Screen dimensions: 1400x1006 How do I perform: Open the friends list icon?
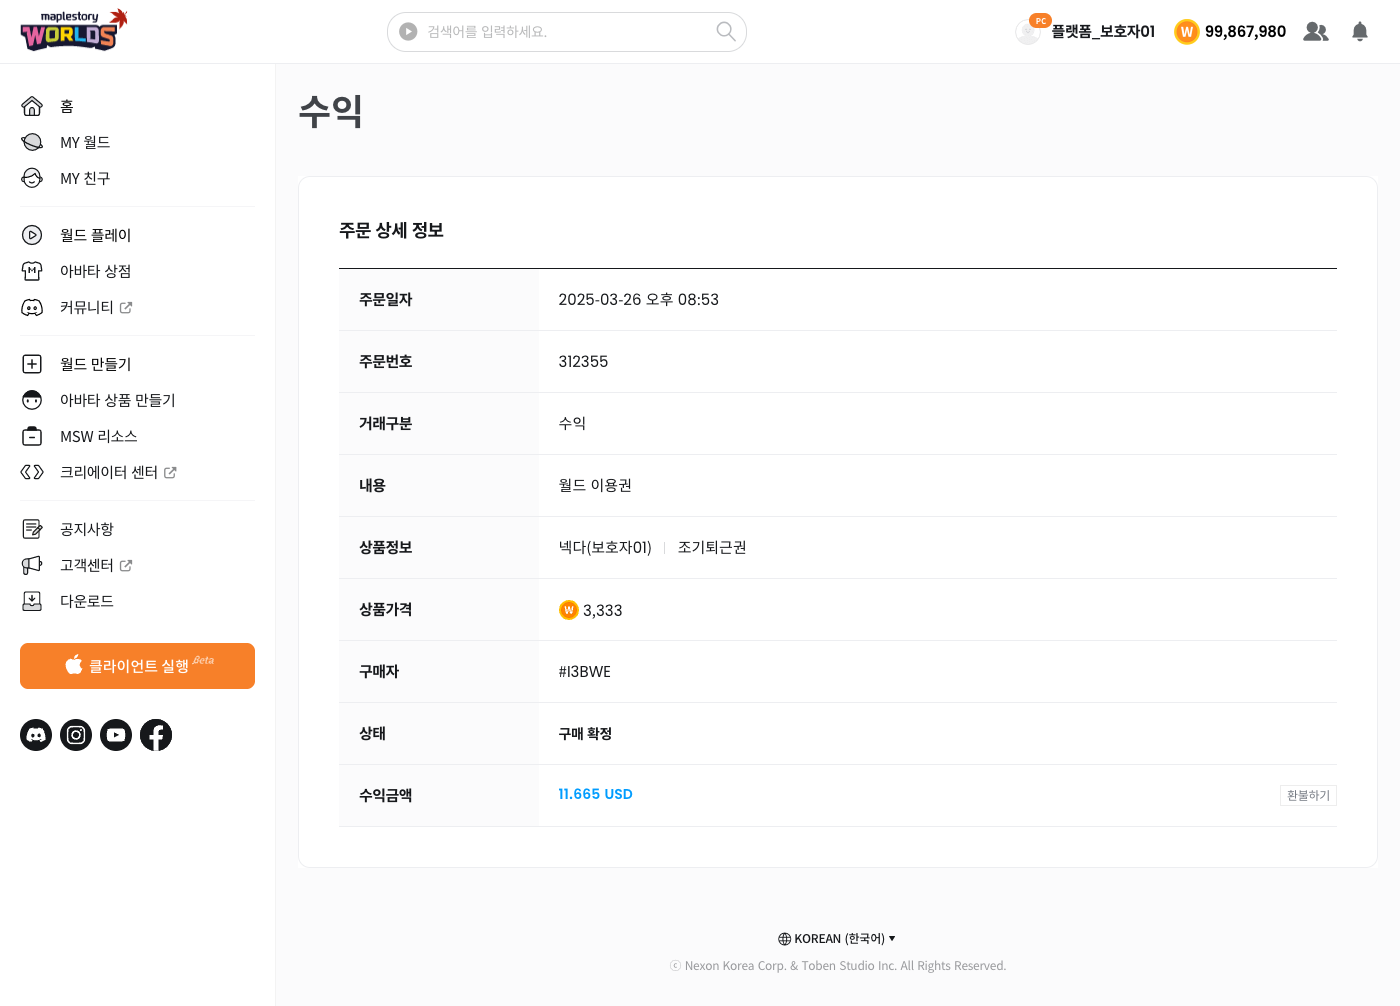[x=1316, y=32]
